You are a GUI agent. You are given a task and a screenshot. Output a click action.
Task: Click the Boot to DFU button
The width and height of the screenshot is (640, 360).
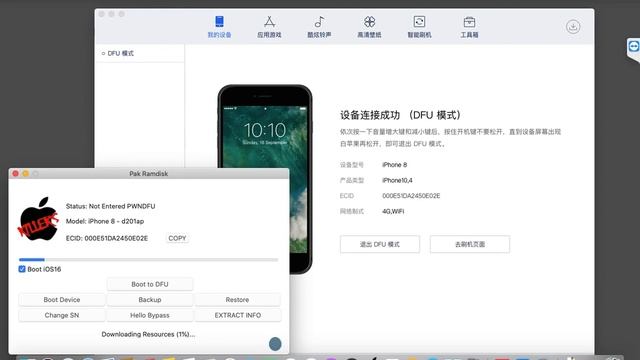150,284
